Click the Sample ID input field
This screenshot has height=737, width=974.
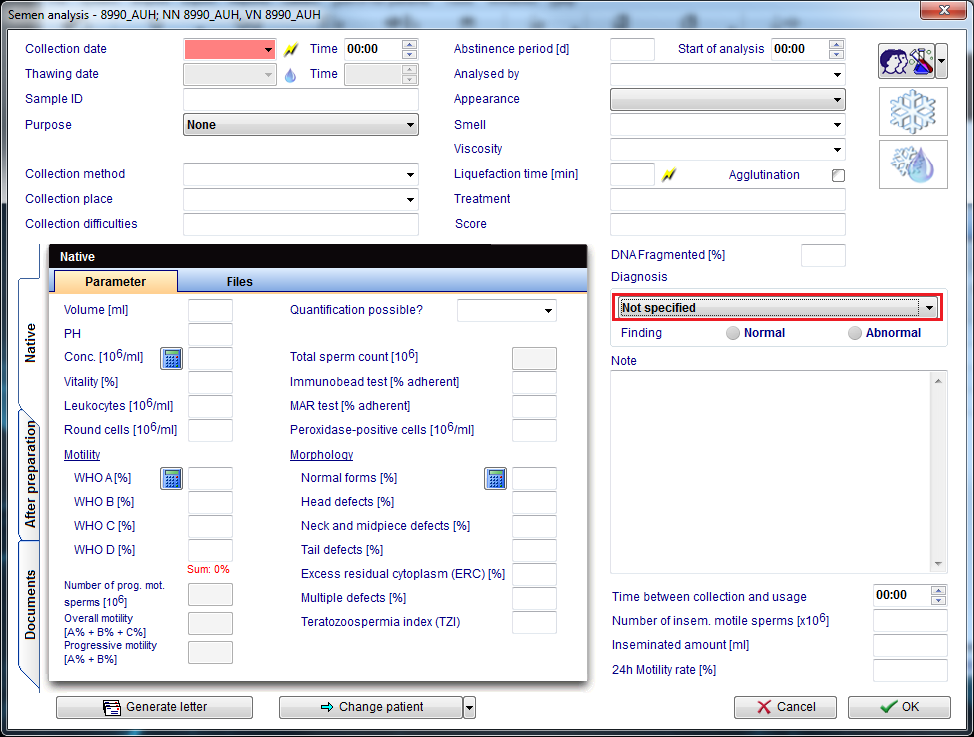pyautogui.click(x=301, y=99)
